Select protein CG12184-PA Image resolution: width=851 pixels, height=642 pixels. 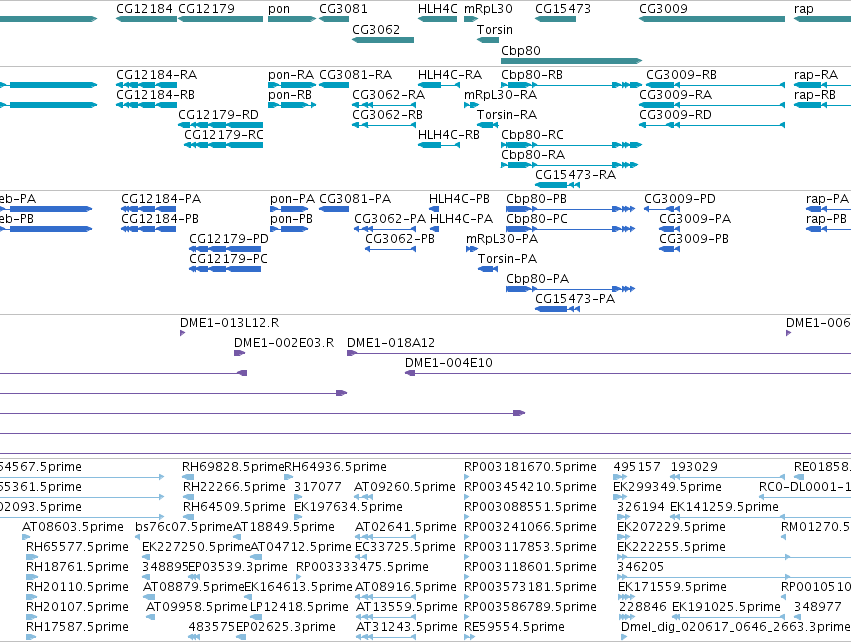(x=161, y=199)
